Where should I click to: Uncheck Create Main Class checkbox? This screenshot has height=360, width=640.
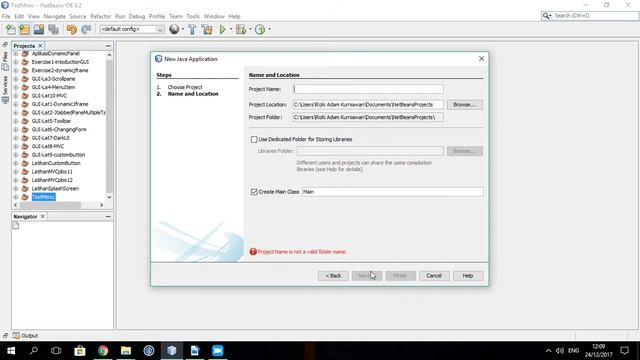tap(254, 192)
